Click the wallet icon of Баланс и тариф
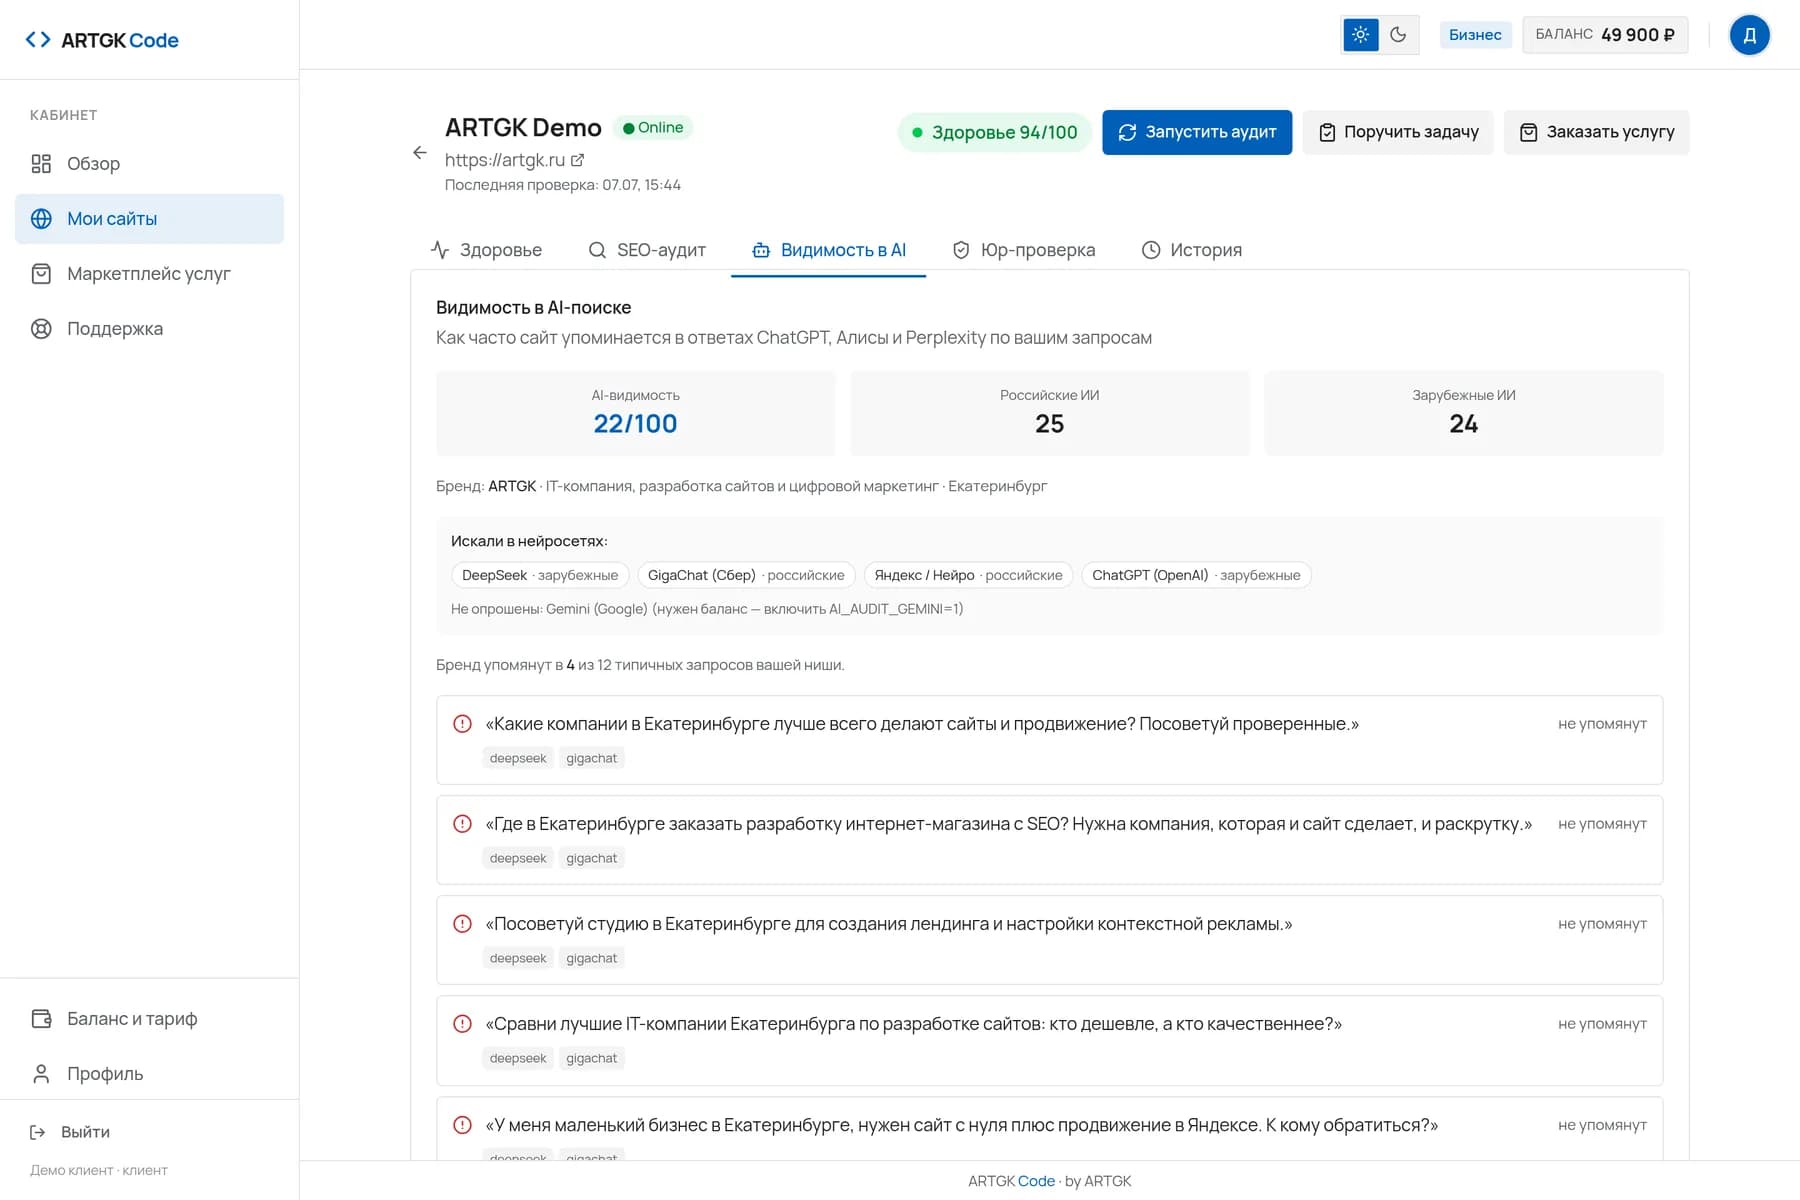The height and width of the screenshot is (1200, 1800). (41, 1019)
